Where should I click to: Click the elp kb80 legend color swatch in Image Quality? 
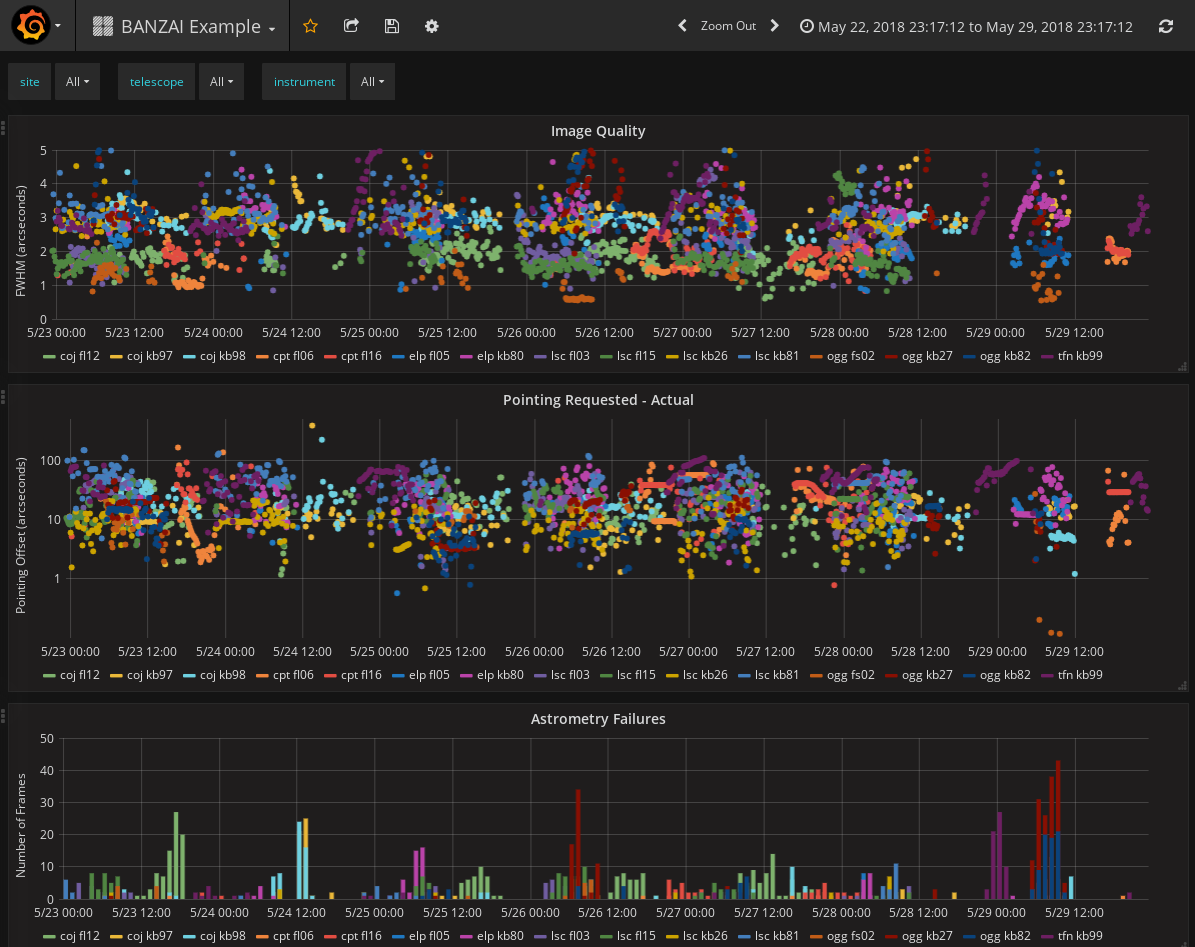pyautogui.click(x=466, y=356)
